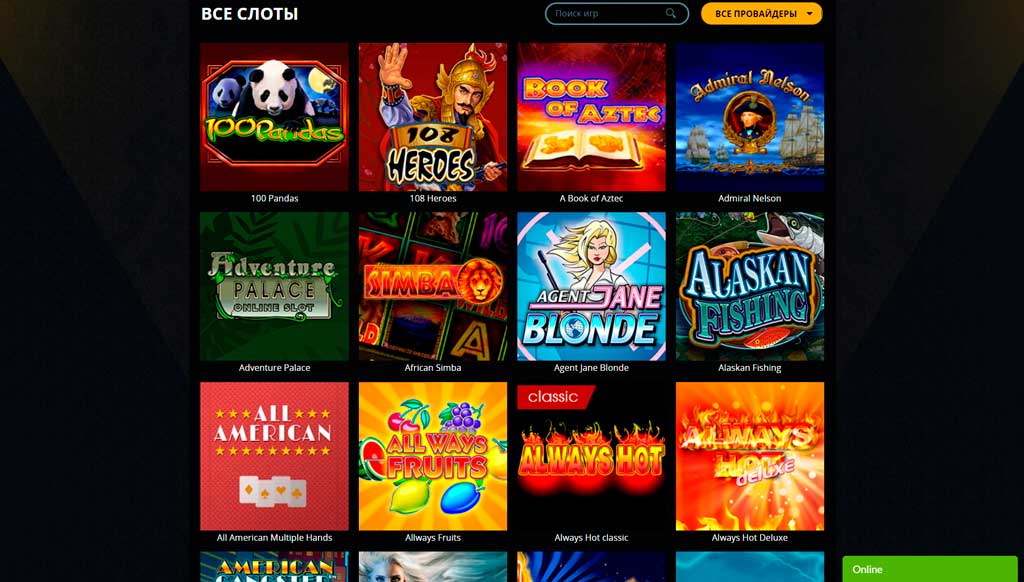Open the Always Hot classic slot
1024x582 pixels.
tap(592, 456)
